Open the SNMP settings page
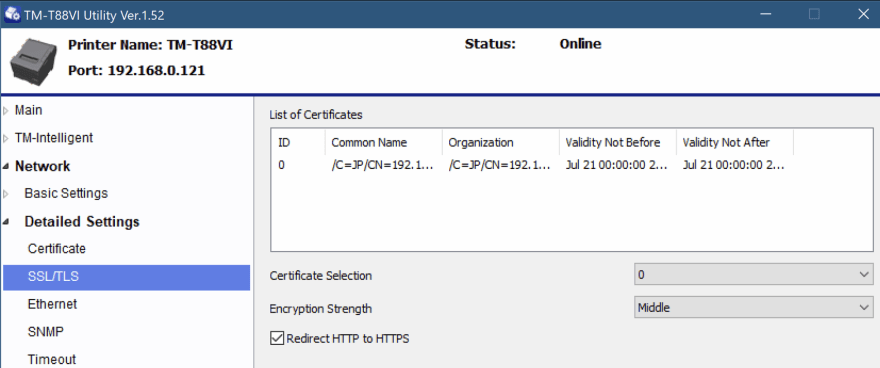 click(45, 332)
